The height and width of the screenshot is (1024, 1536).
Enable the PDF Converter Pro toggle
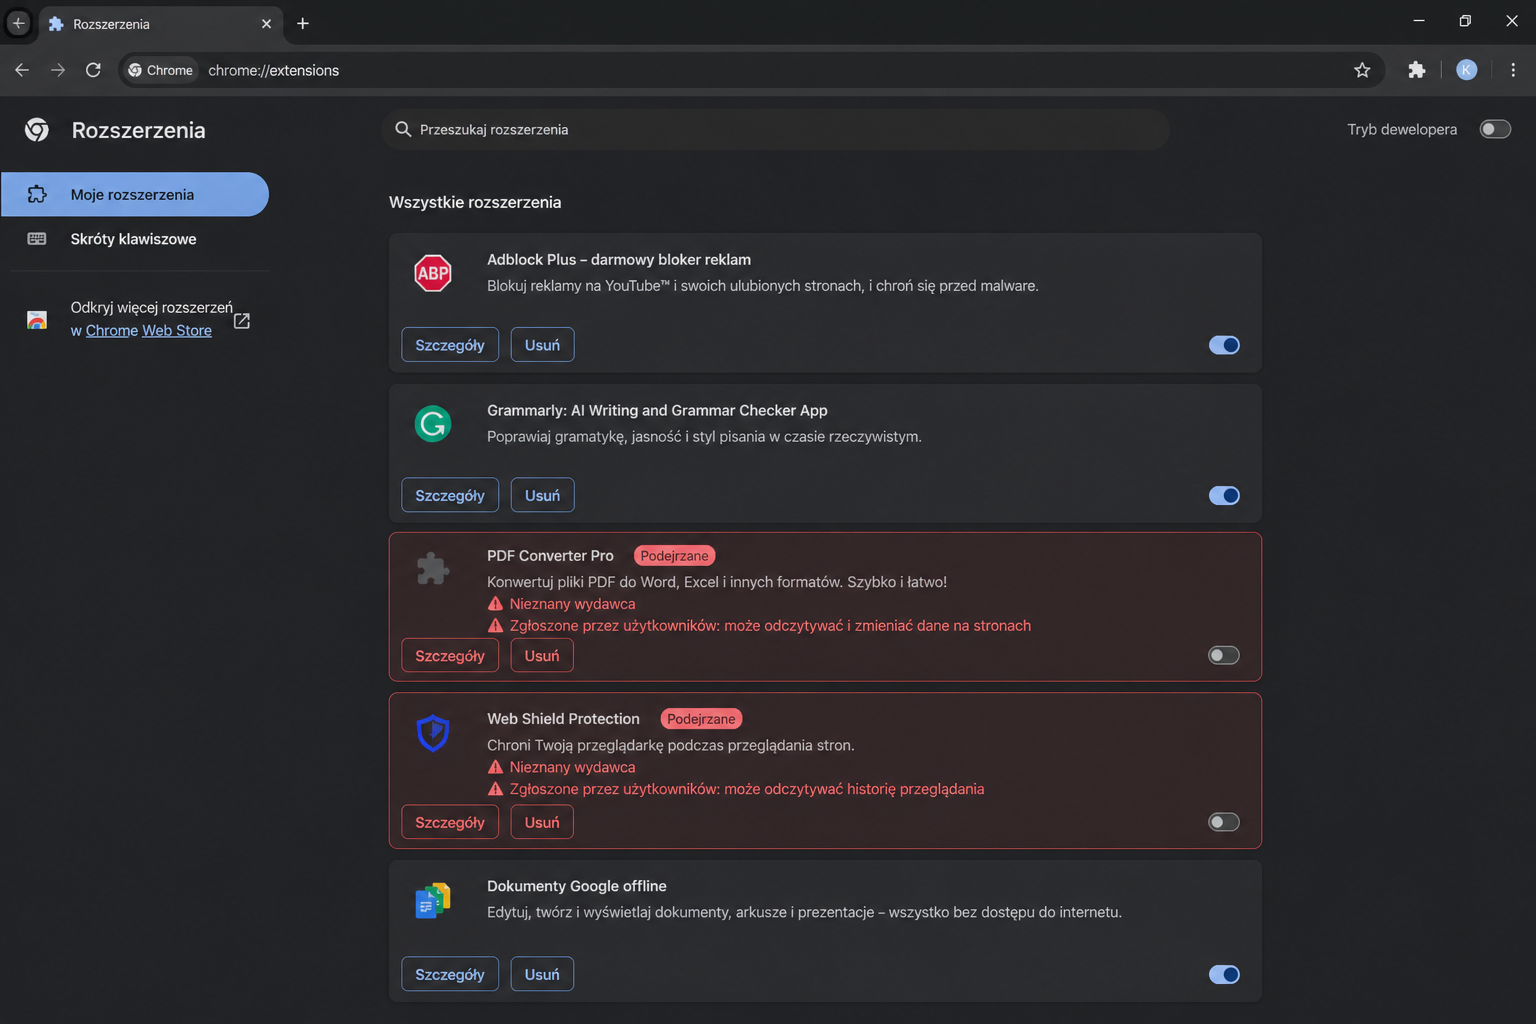(1224, 656)
